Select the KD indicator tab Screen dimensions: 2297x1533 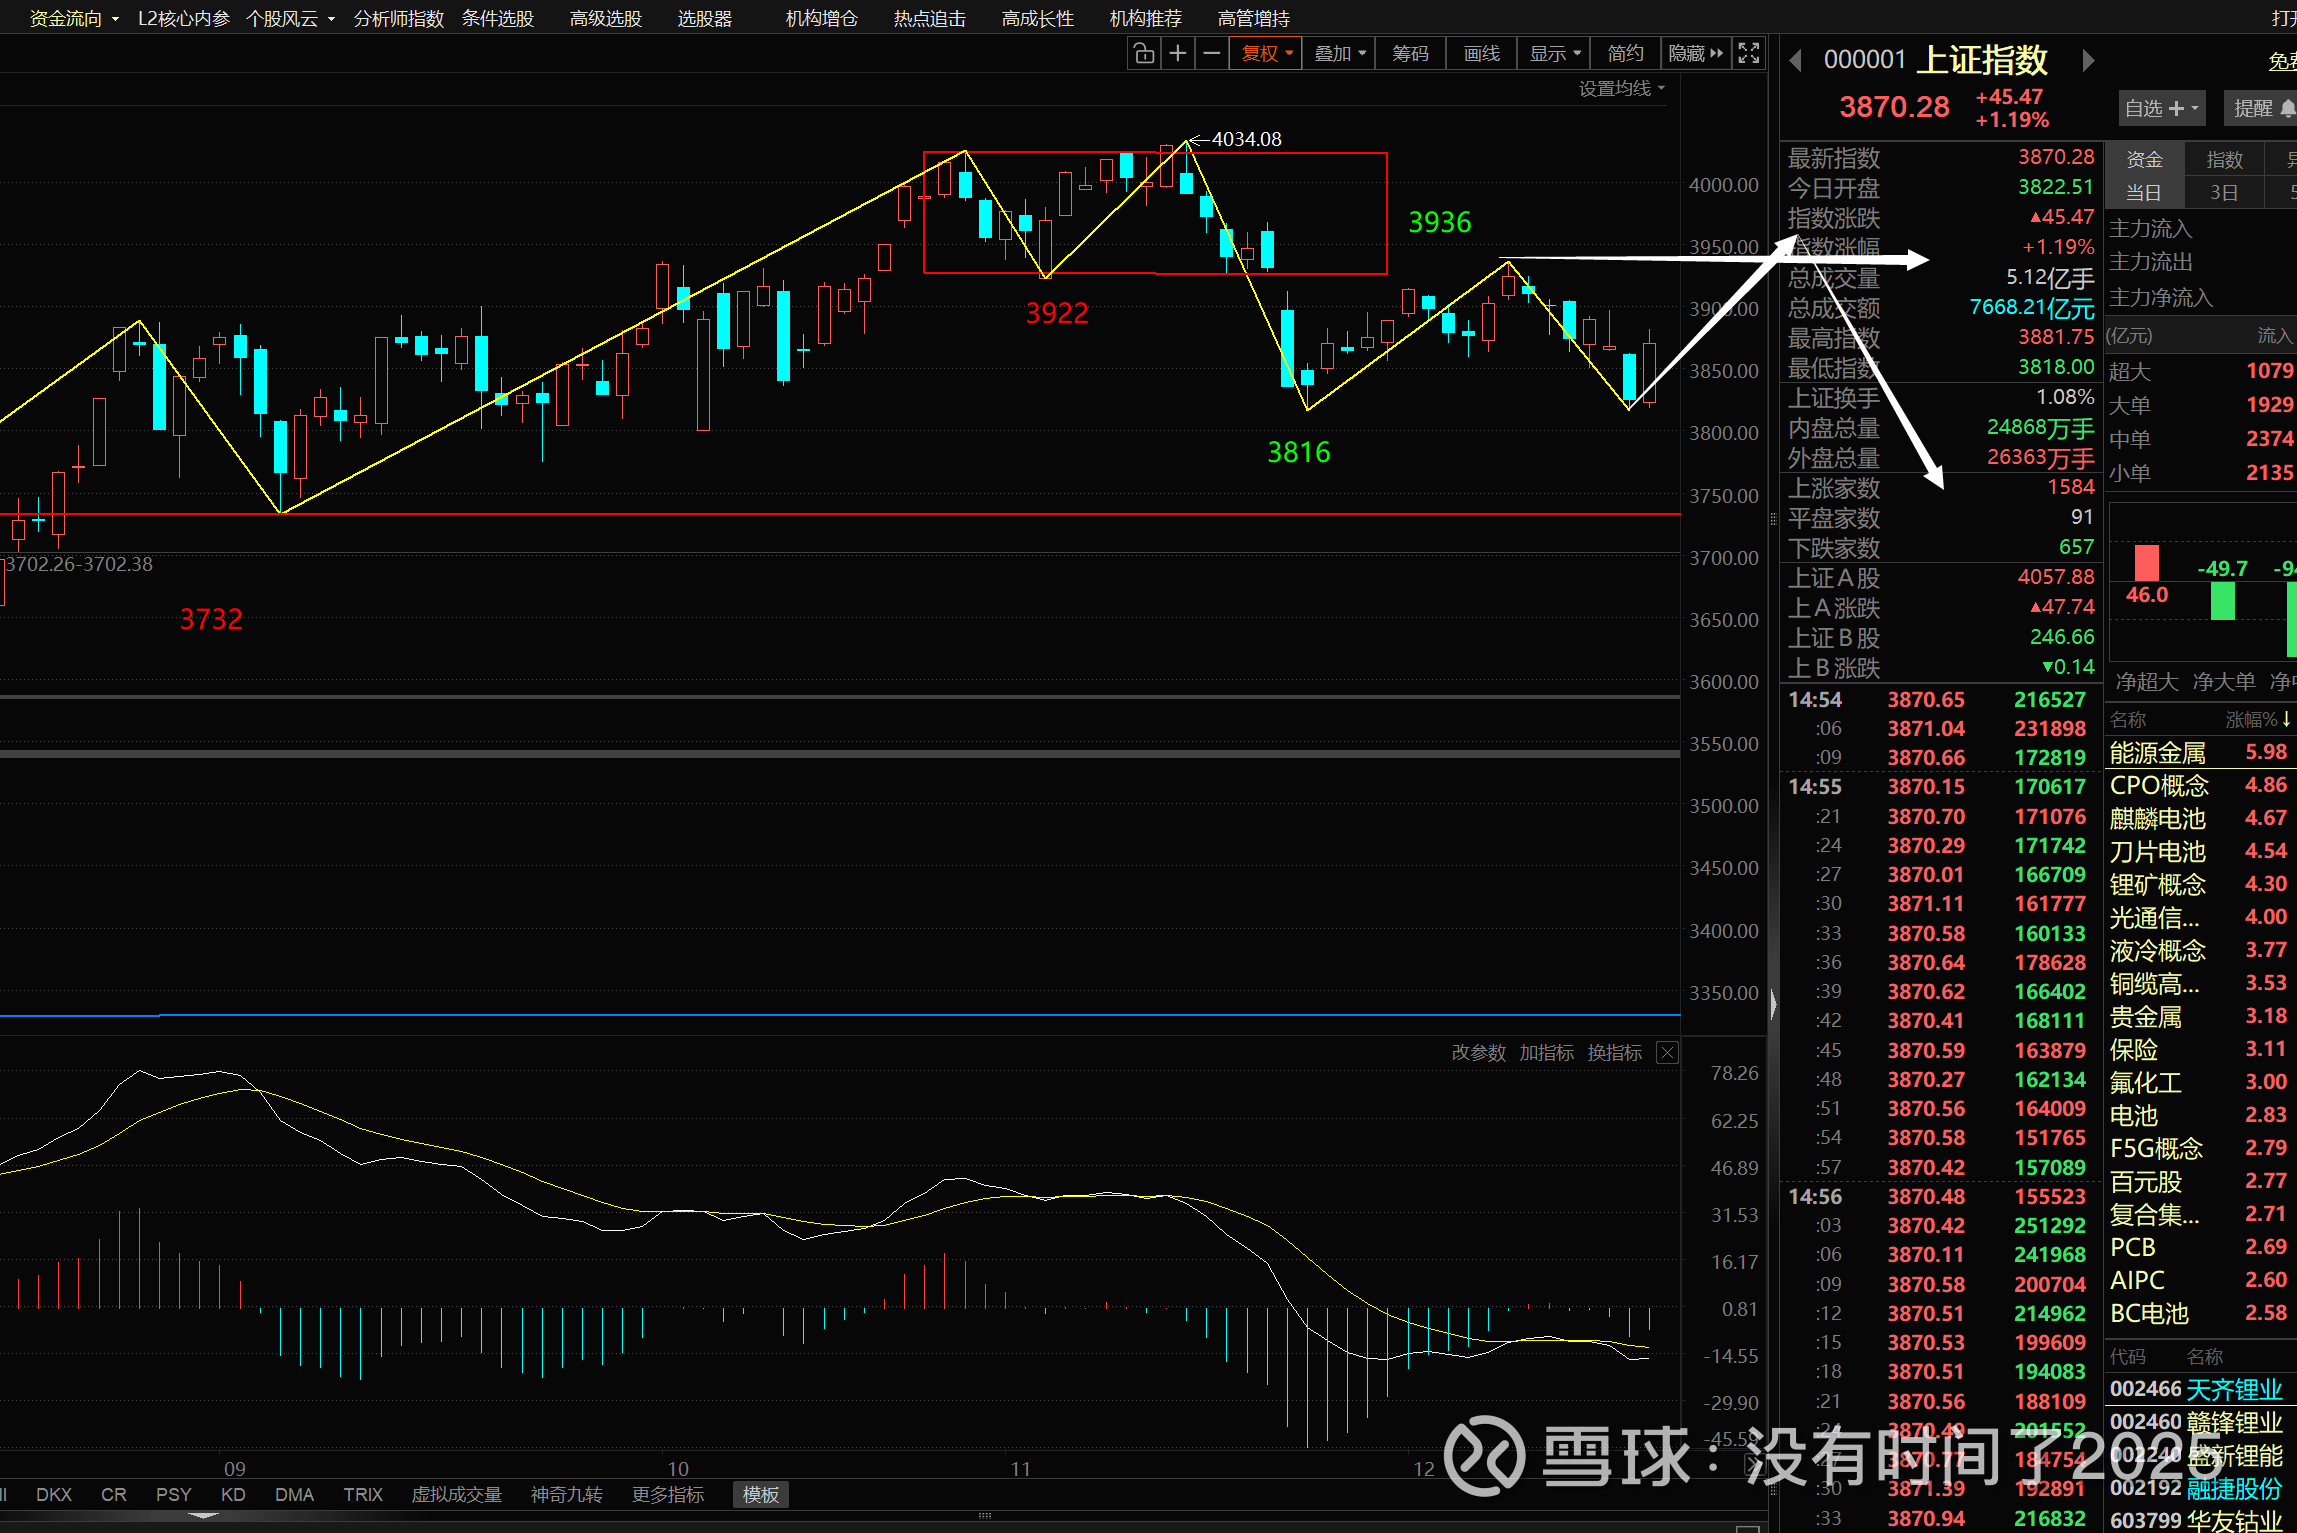(x=233, y=1494)
